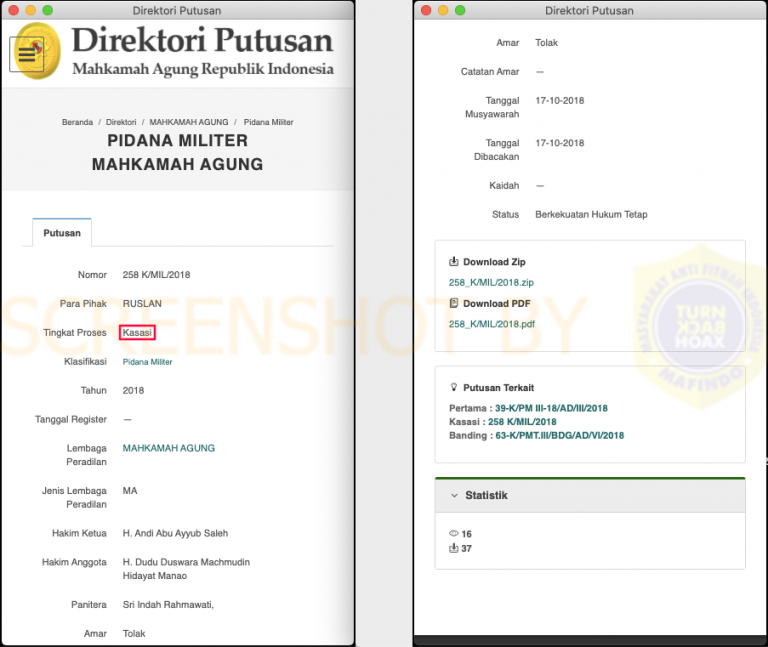Click Status value Berkekuatan Hukum Tetap
The height and width of the screenshot is (647, 768).
point(591,215)
